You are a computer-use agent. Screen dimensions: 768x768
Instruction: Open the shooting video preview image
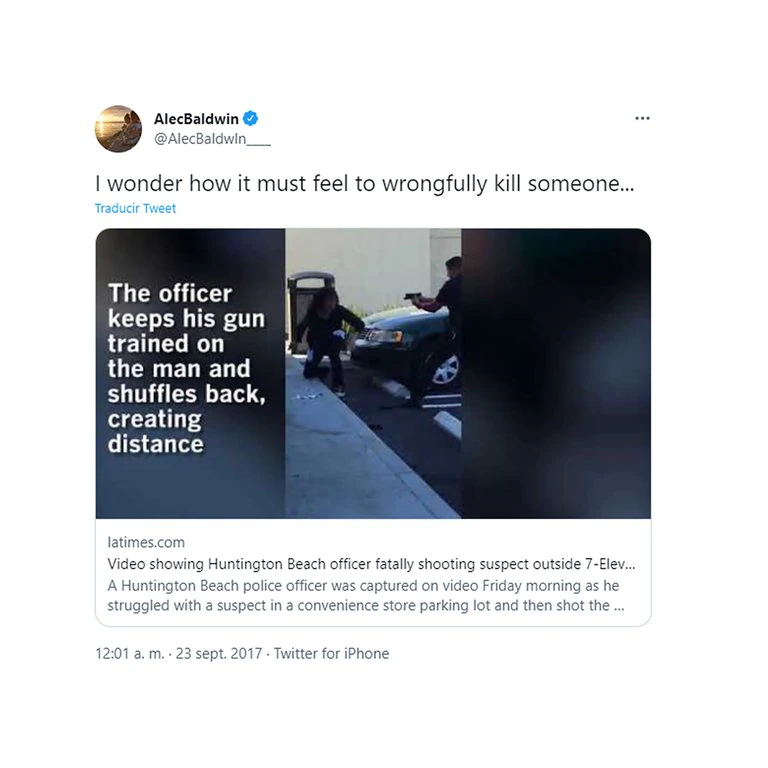[373, 373]
